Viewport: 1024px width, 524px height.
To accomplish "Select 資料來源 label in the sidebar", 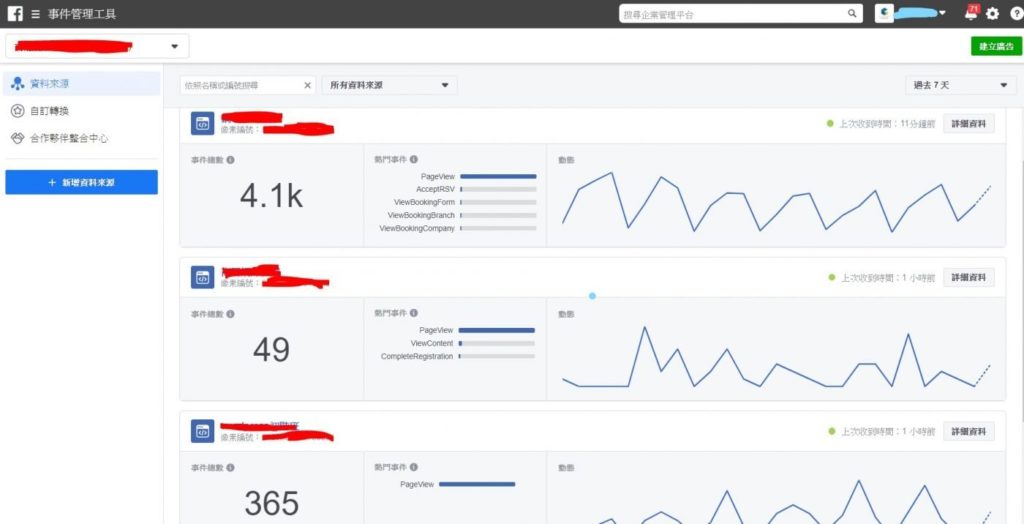I will tap(50, 84).
